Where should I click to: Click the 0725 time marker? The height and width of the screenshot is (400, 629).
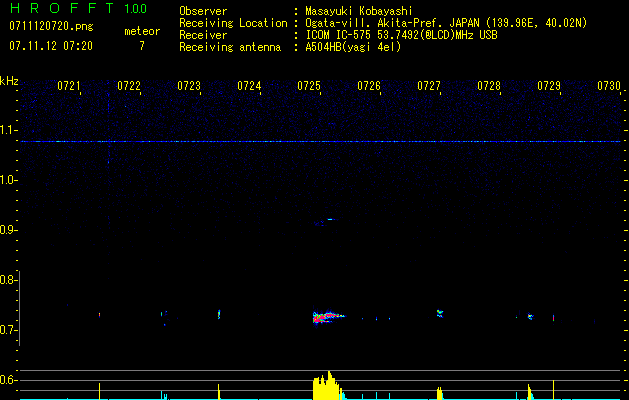[309, 86]
